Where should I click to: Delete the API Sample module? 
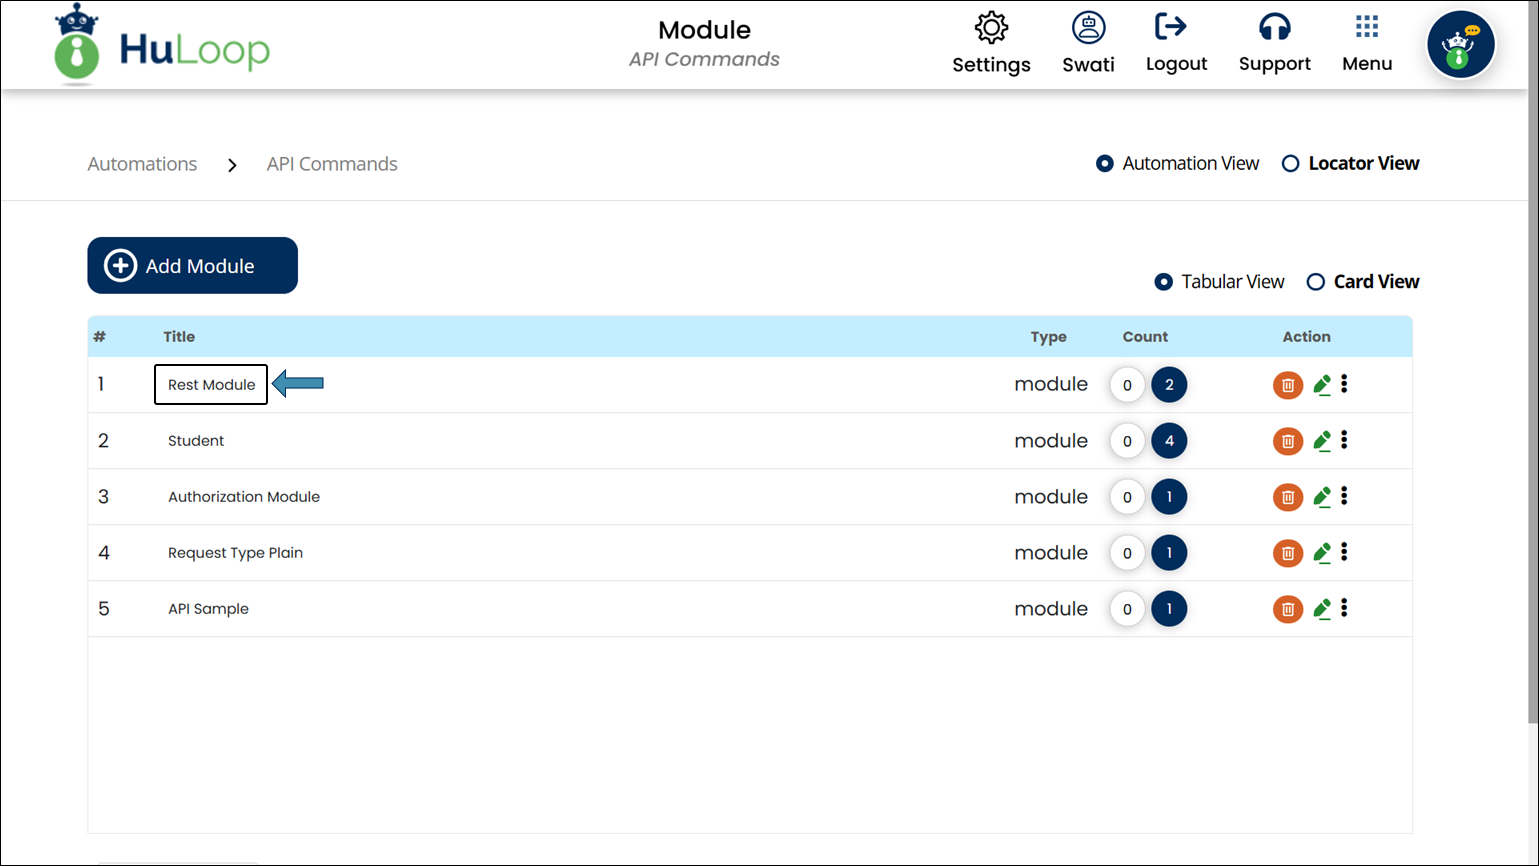click(1288, 609)
